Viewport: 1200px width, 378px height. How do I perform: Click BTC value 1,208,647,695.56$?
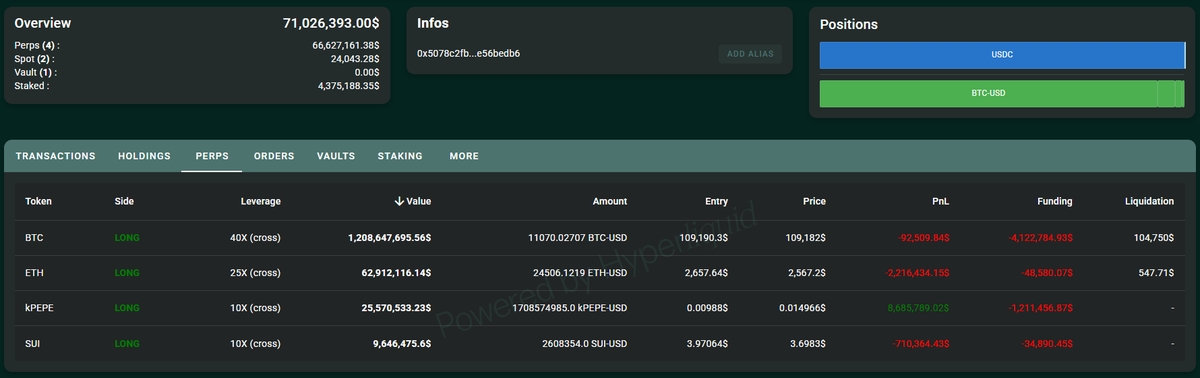point(390,238)
